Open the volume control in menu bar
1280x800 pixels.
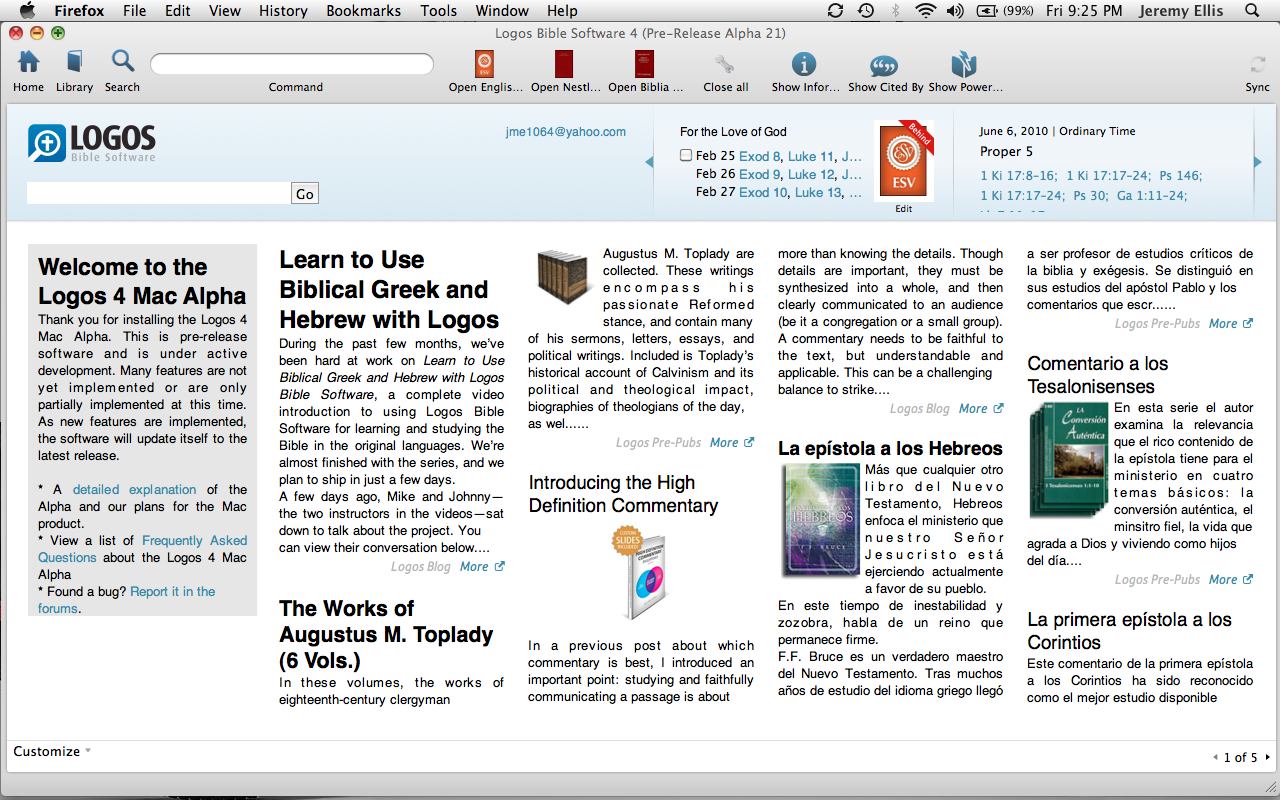pos(955,11)
